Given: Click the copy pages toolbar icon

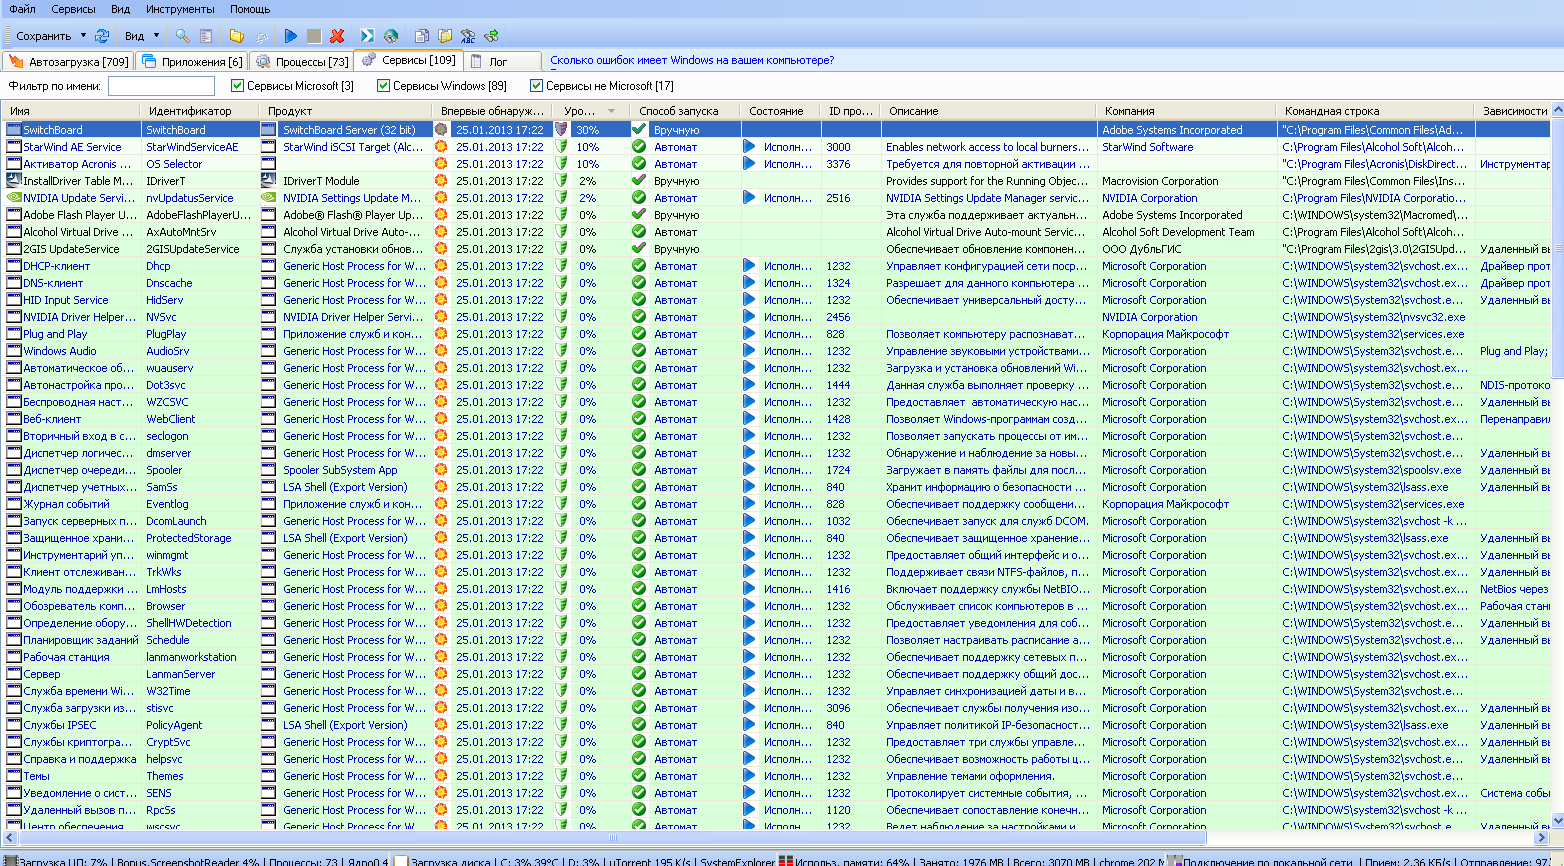Looking at the screenshot, I should click(x=422, y=36).
